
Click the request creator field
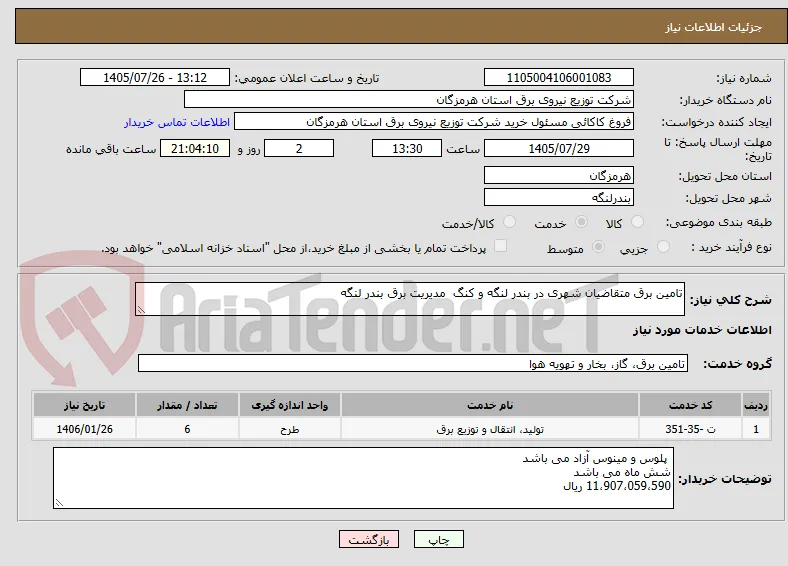[x=434, y=122]
